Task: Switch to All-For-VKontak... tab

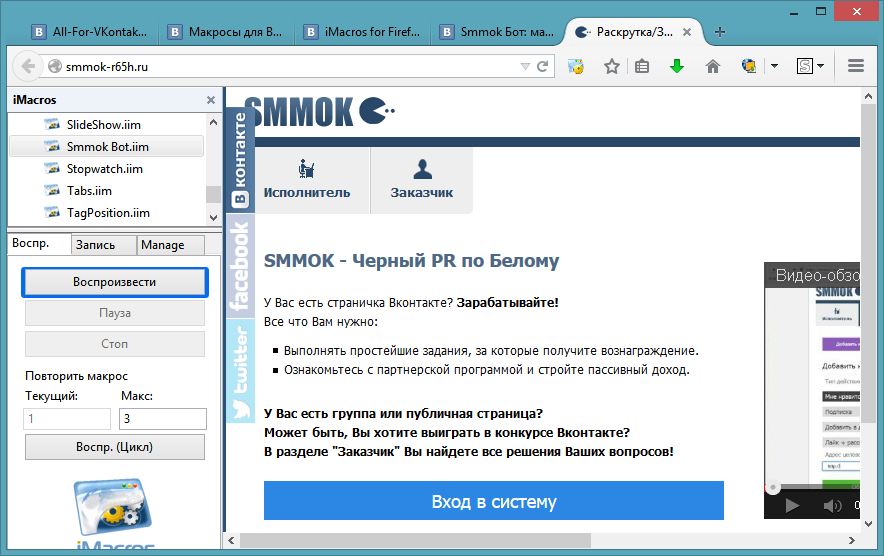Action: click(x=91, y=32)
